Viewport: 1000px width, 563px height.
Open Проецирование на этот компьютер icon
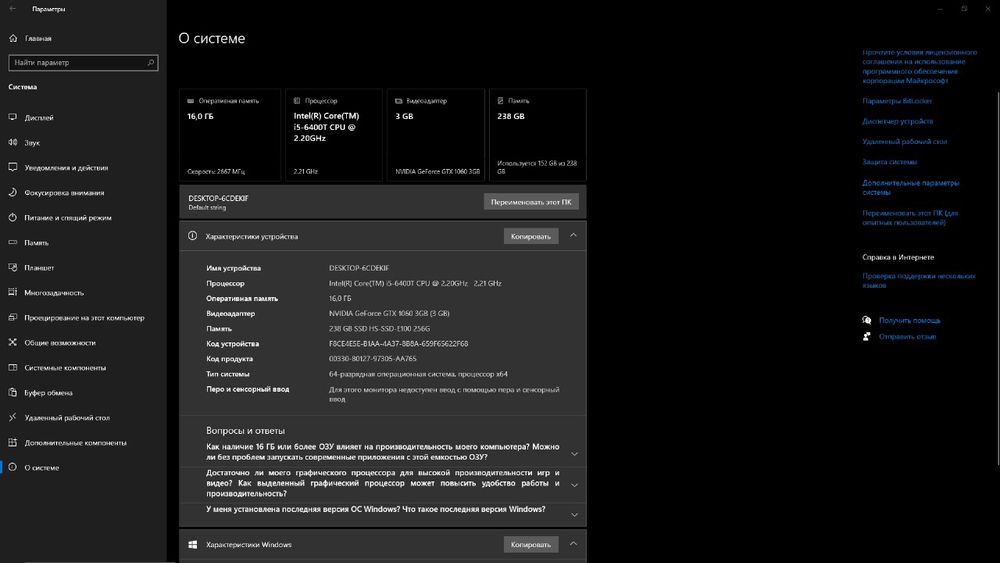13,317
